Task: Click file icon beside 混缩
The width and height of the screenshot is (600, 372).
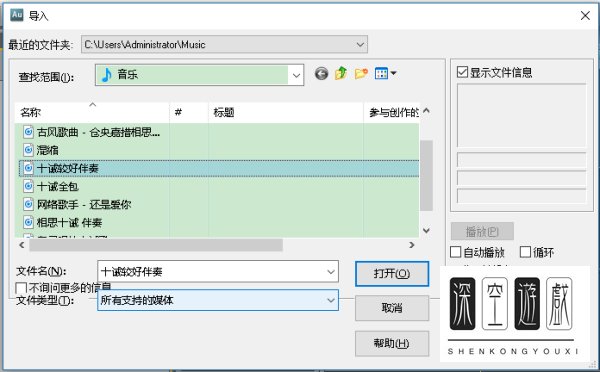Action: point(28,150)
